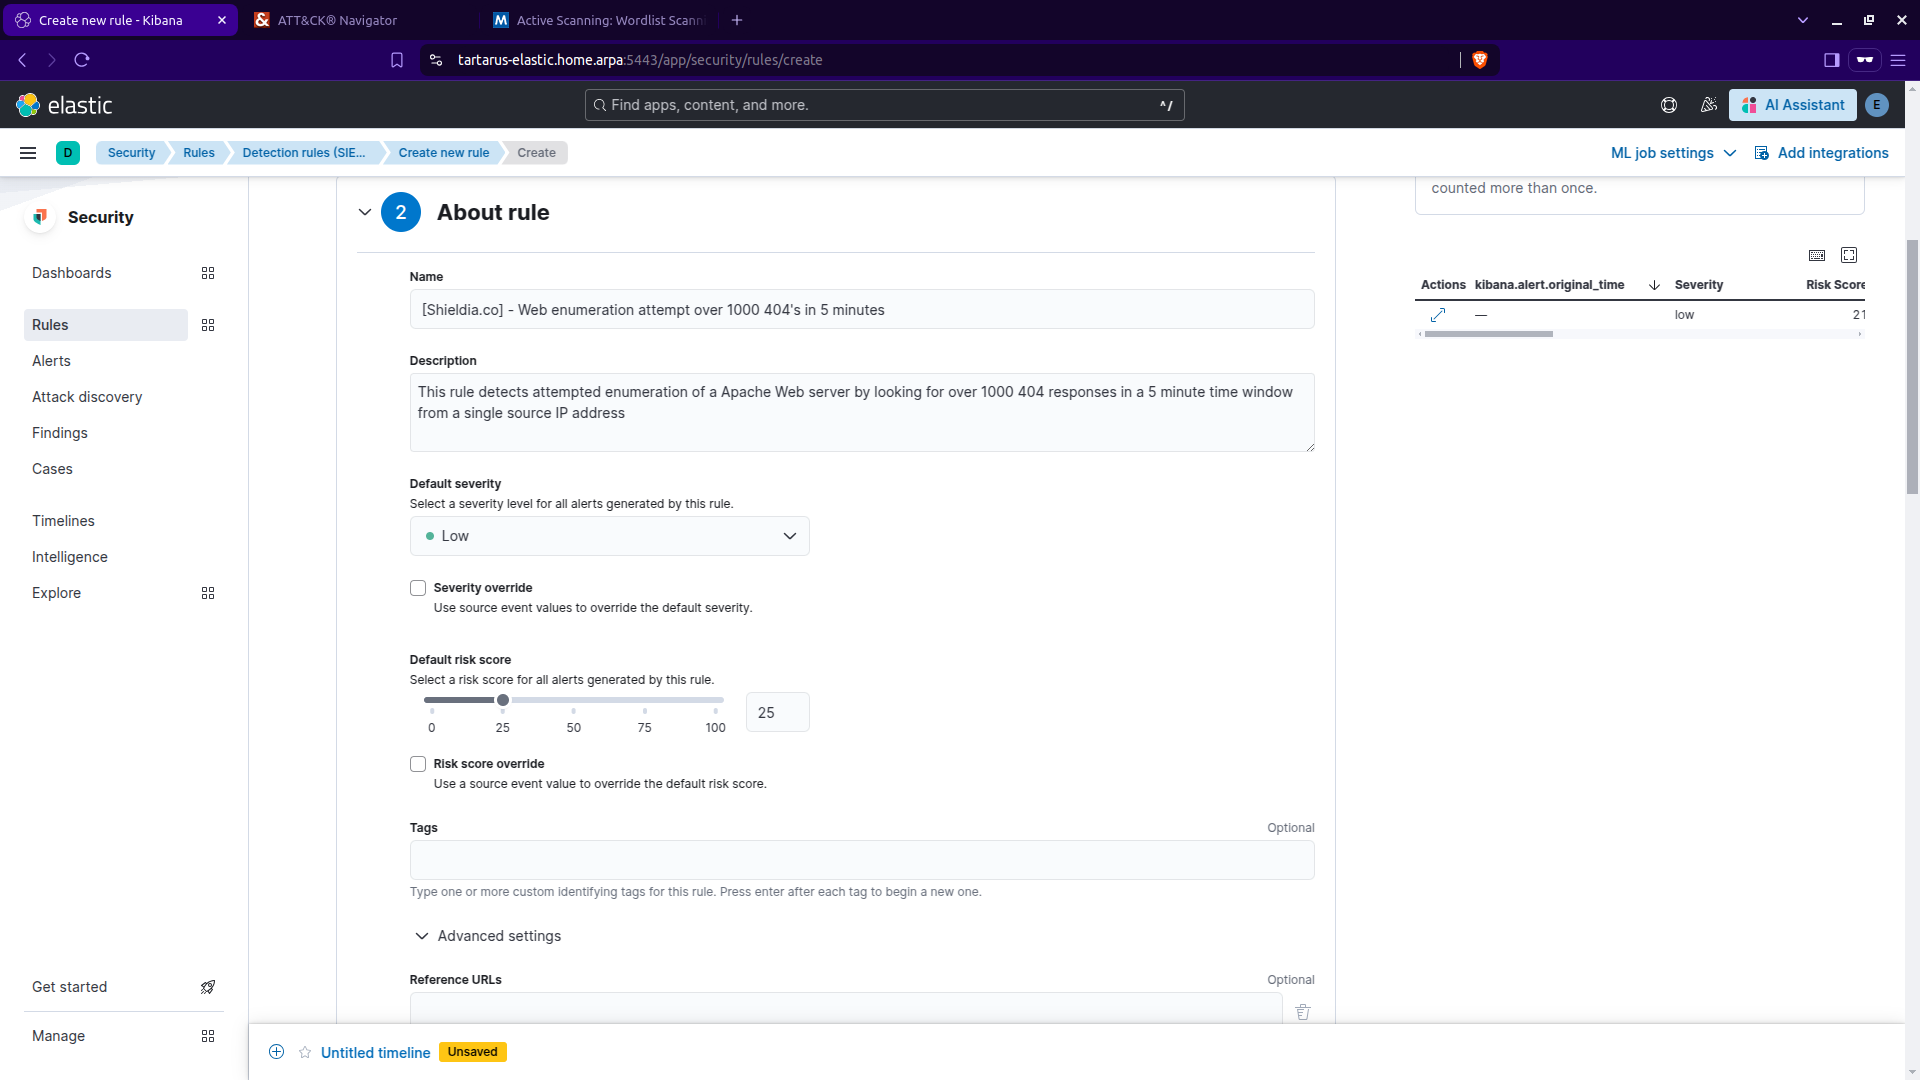Switch to the ATT&CK Navigator browser tab
The image size is (1920, 1080).
[x=337, y=20]
